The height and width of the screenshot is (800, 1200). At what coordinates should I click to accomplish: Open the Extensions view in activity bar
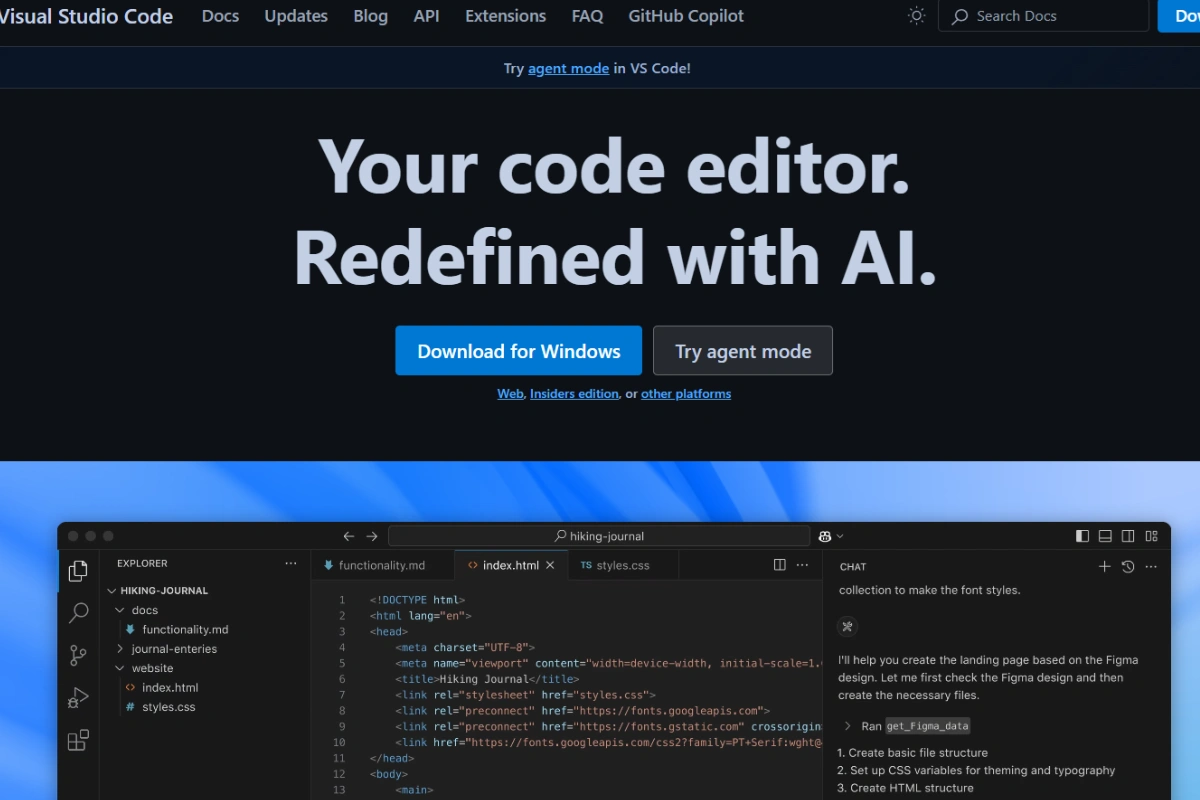point(78,741)
